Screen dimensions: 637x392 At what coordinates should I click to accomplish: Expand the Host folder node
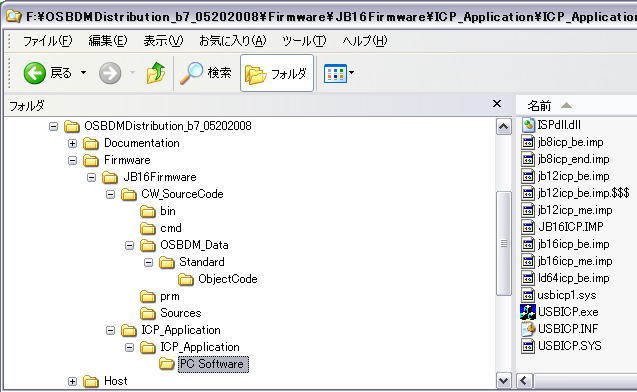(72, 381)
